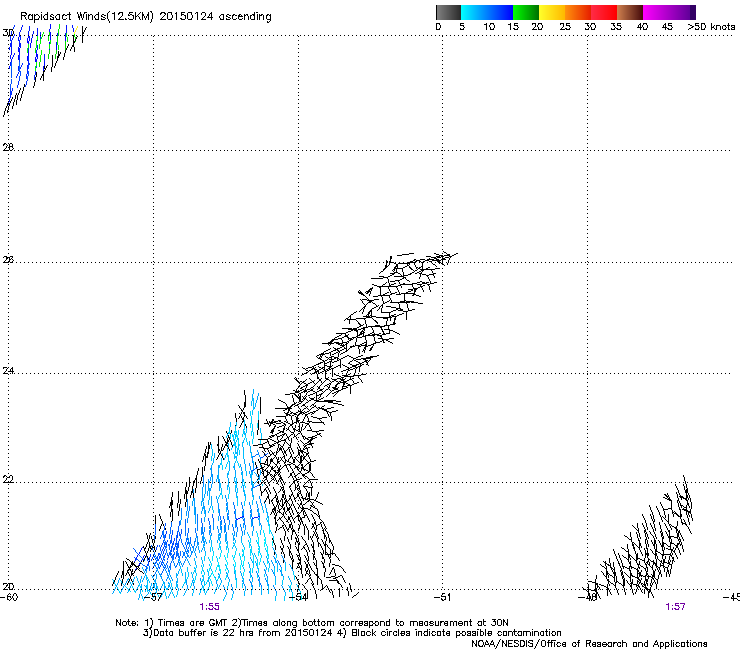Click the '25' label under the color bar
The height and width of the screenshot is (650, 740).
[565, 27]
